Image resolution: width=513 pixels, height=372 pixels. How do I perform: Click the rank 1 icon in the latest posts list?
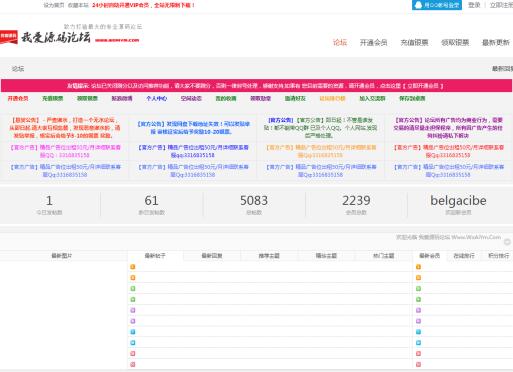pos(133,267)
